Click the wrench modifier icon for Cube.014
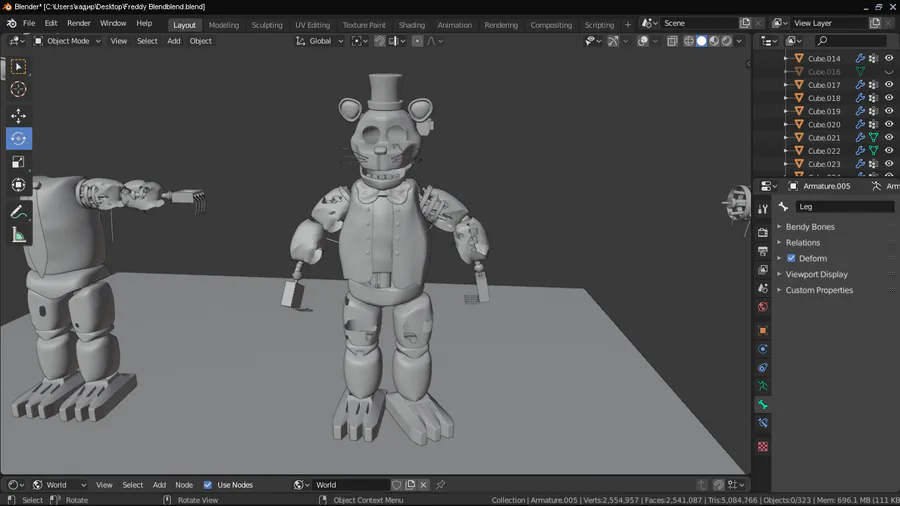The height and width of the screenshot is (506, 900). pyautogui.click(x=860, y=59)
